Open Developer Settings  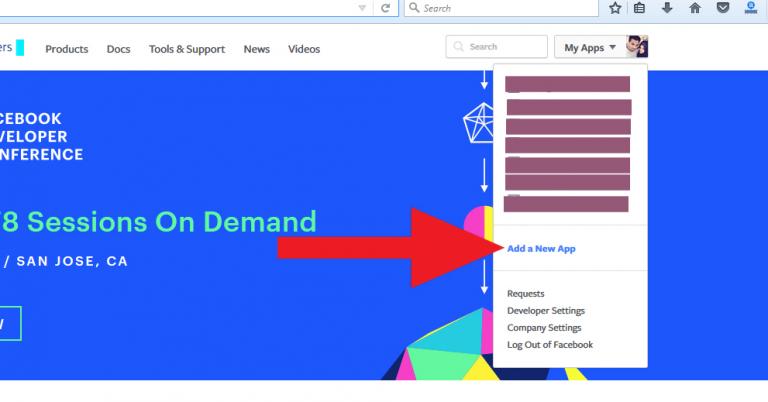pyautogui.click(x=546, y=311)
